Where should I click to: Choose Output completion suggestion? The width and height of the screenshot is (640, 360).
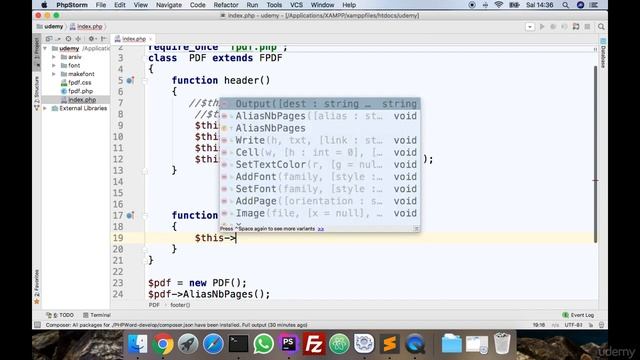coord(320,104)
